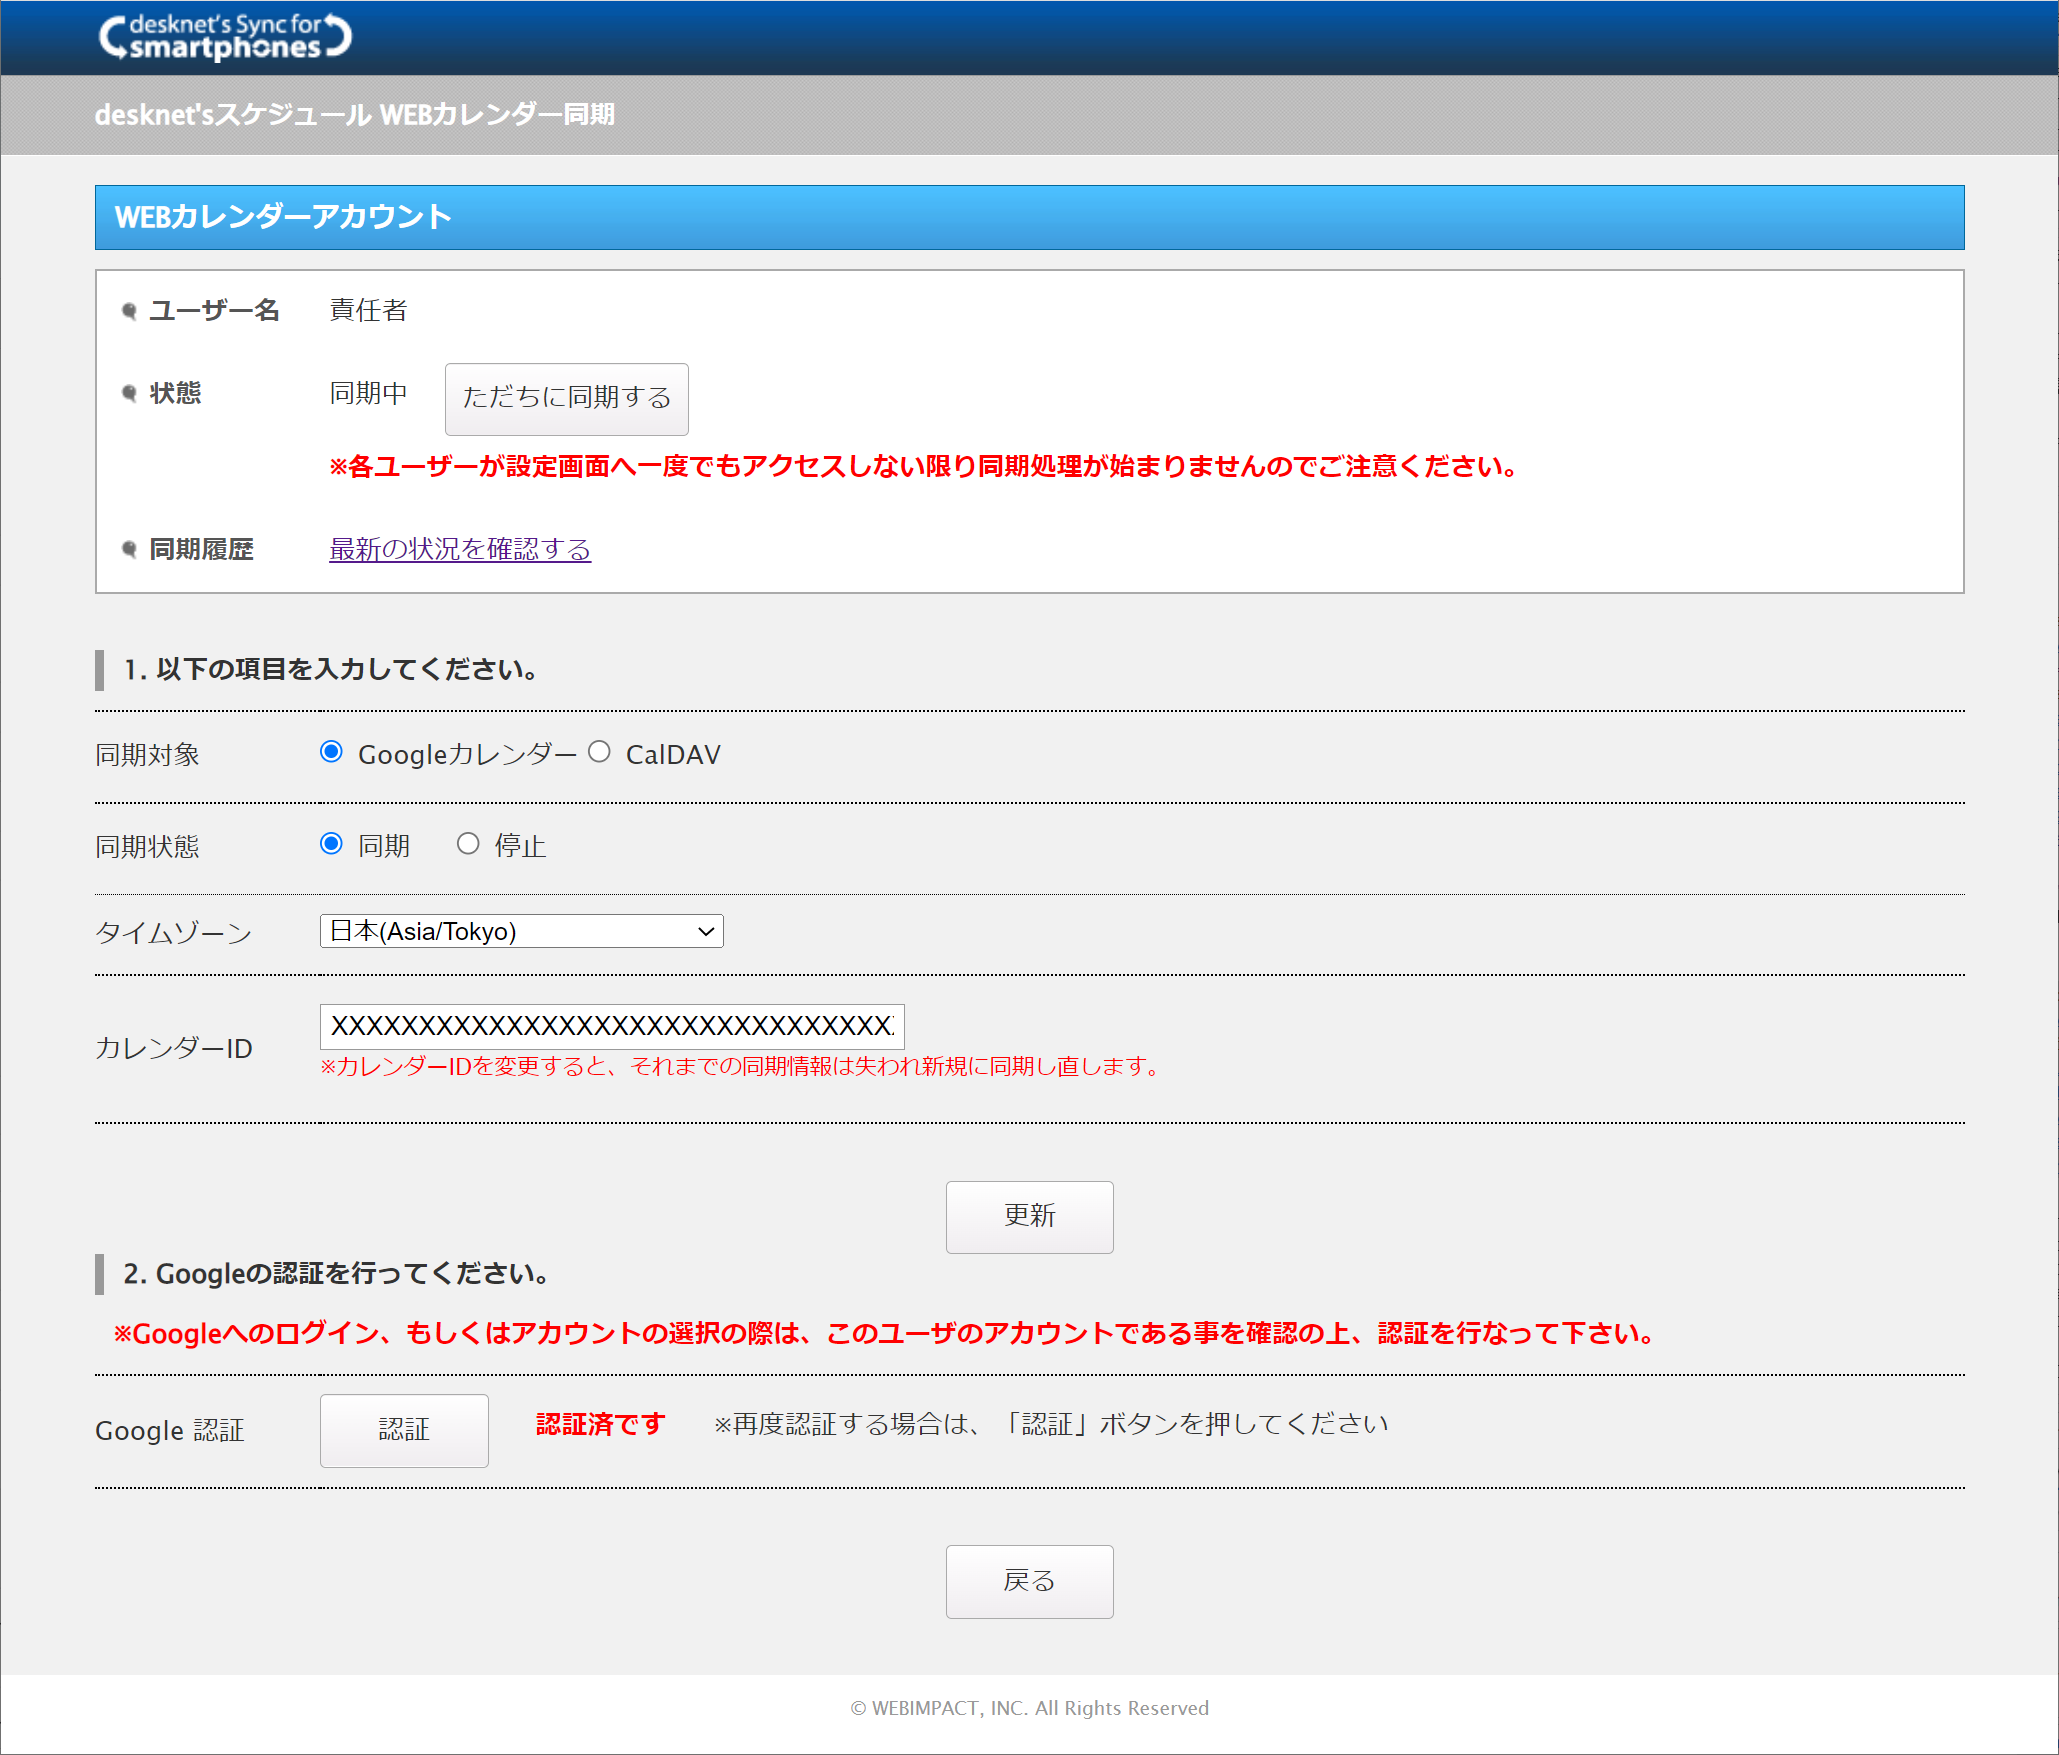The height and width of the screenshot is (1755, 2059).
Task: Focus the カレンダーID input field
Action: 611,1026
